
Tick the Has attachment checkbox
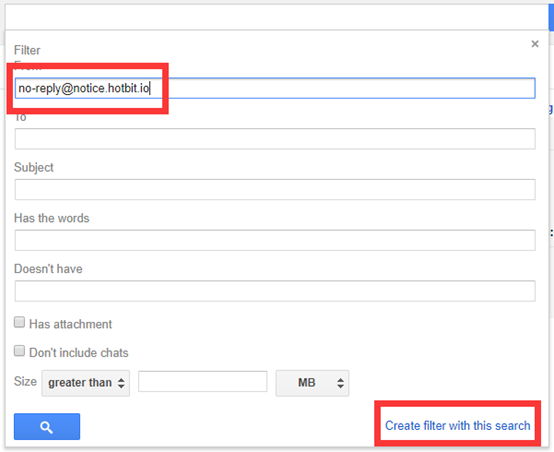[x=19, y=322]
